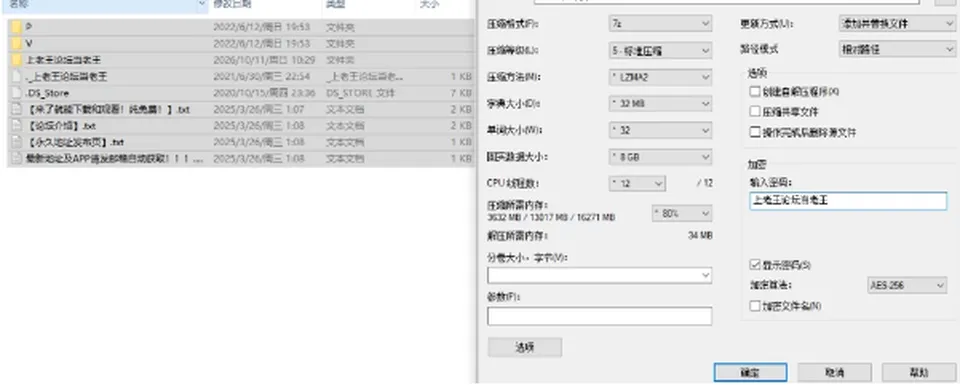Image resolution: width=960 pixels, height=385 pixels.
Task: Open 单词大小 dropdown showing 32
Action: (x=661, y=130)
